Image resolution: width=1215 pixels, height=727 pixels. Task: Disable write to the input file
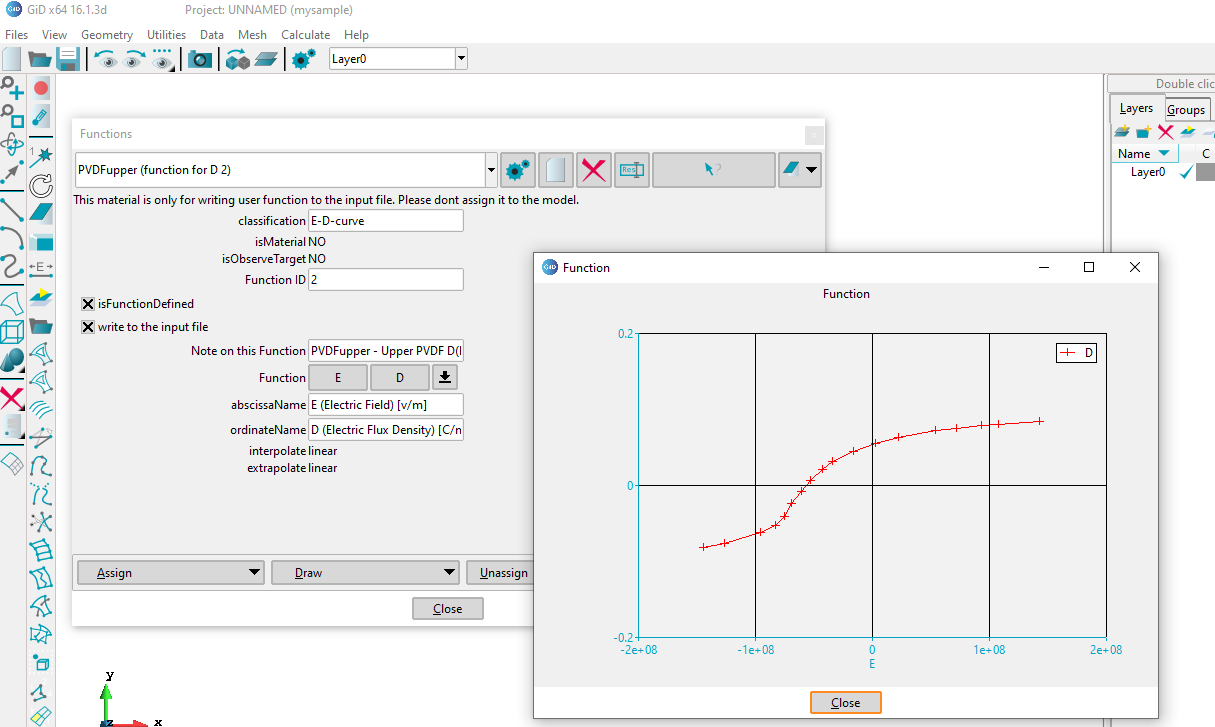88,327
